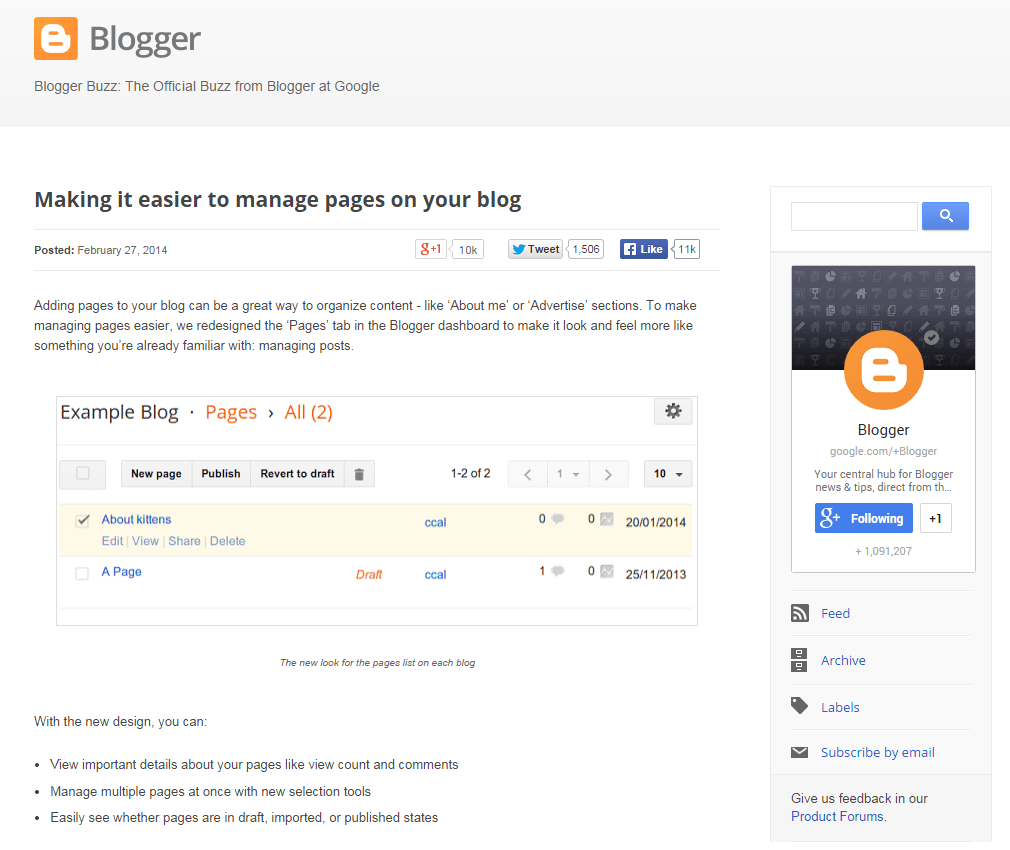1010x850 pixels.
Task: Click the 1-2 of 2 pagination text
Action: (x=470, y=473)
